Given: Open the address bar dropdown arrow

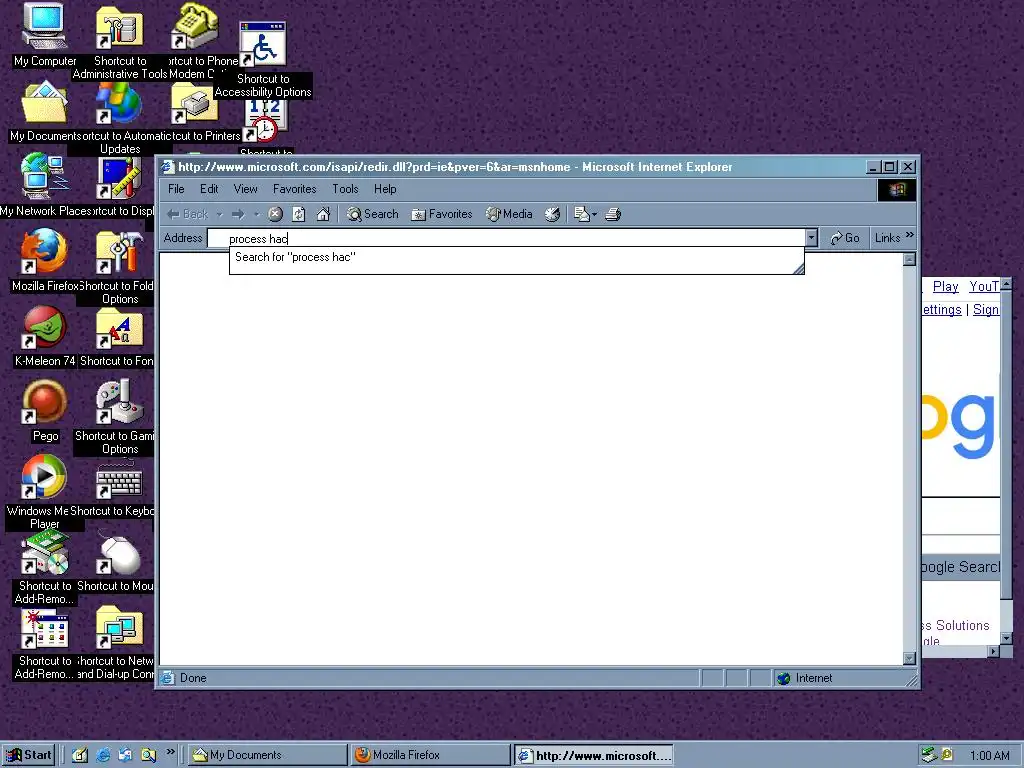Looking at the screenshot, I should click(x=811, y=238).
